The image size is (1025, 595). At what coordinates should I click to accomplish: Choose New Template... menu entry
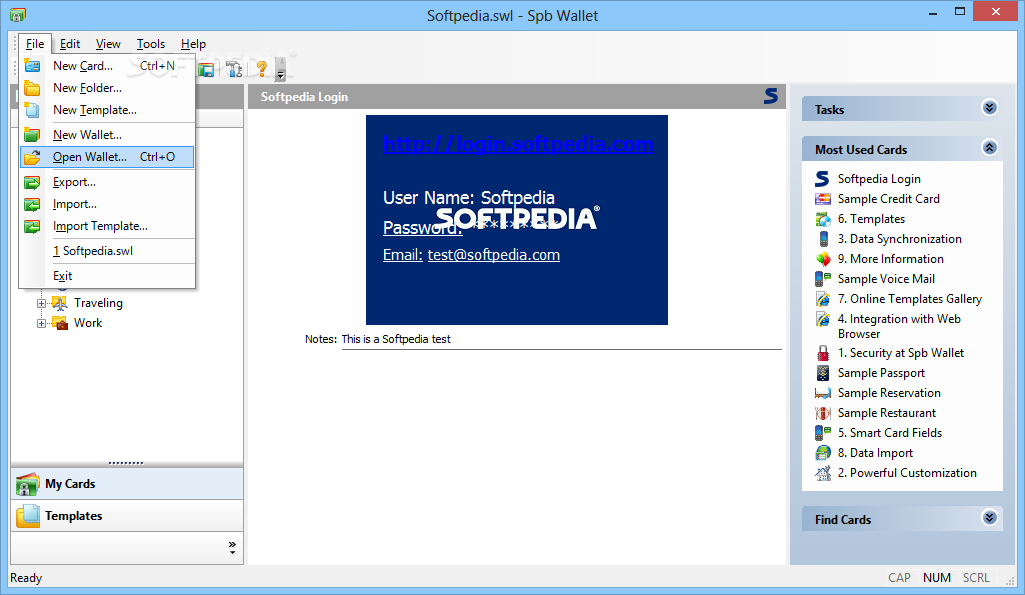(x=107, y=110)
